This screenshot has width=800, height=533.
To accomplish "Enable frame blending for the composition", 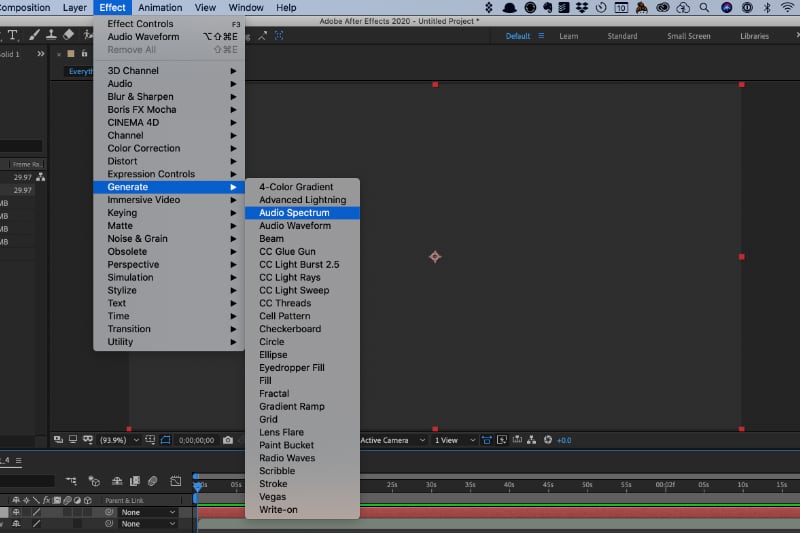I will (135, 481).
